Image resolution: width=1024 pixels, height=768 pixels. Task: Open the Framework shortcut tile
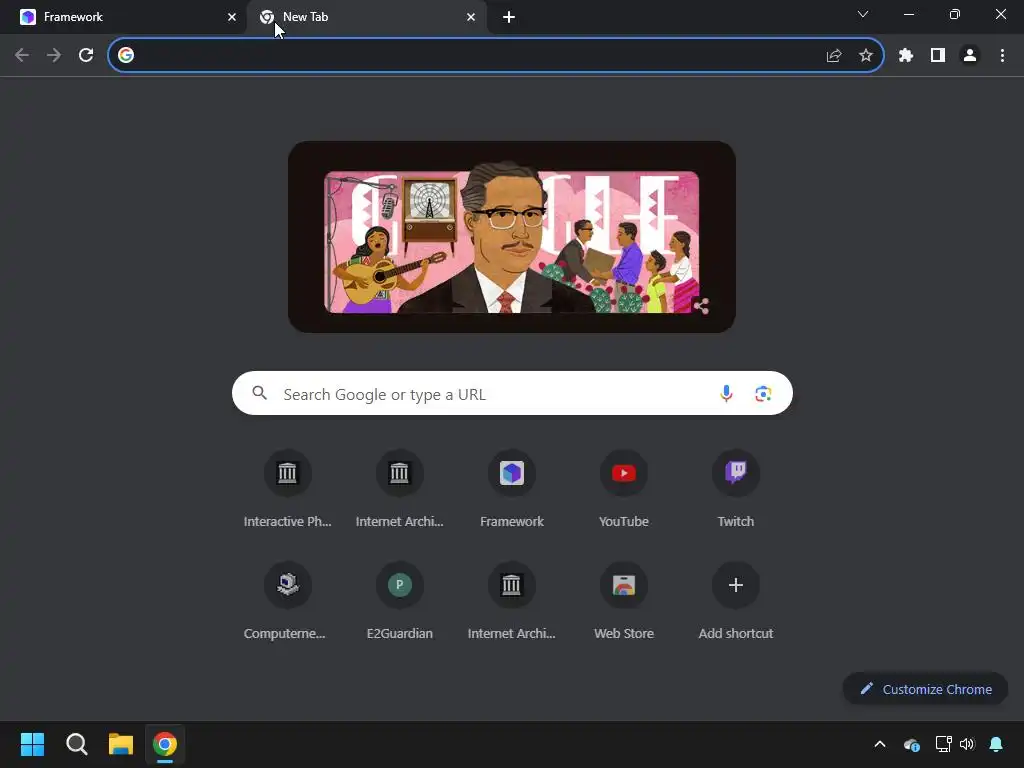512,490
